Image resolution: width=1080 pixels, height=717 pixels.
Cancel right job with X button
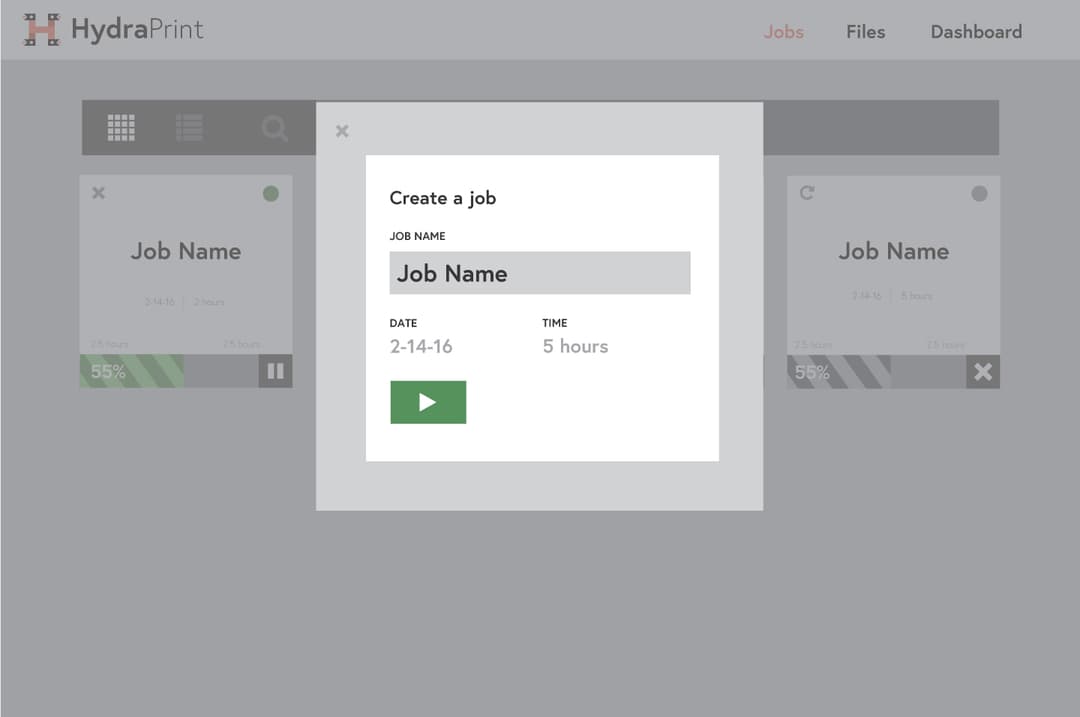coord(983,372)
